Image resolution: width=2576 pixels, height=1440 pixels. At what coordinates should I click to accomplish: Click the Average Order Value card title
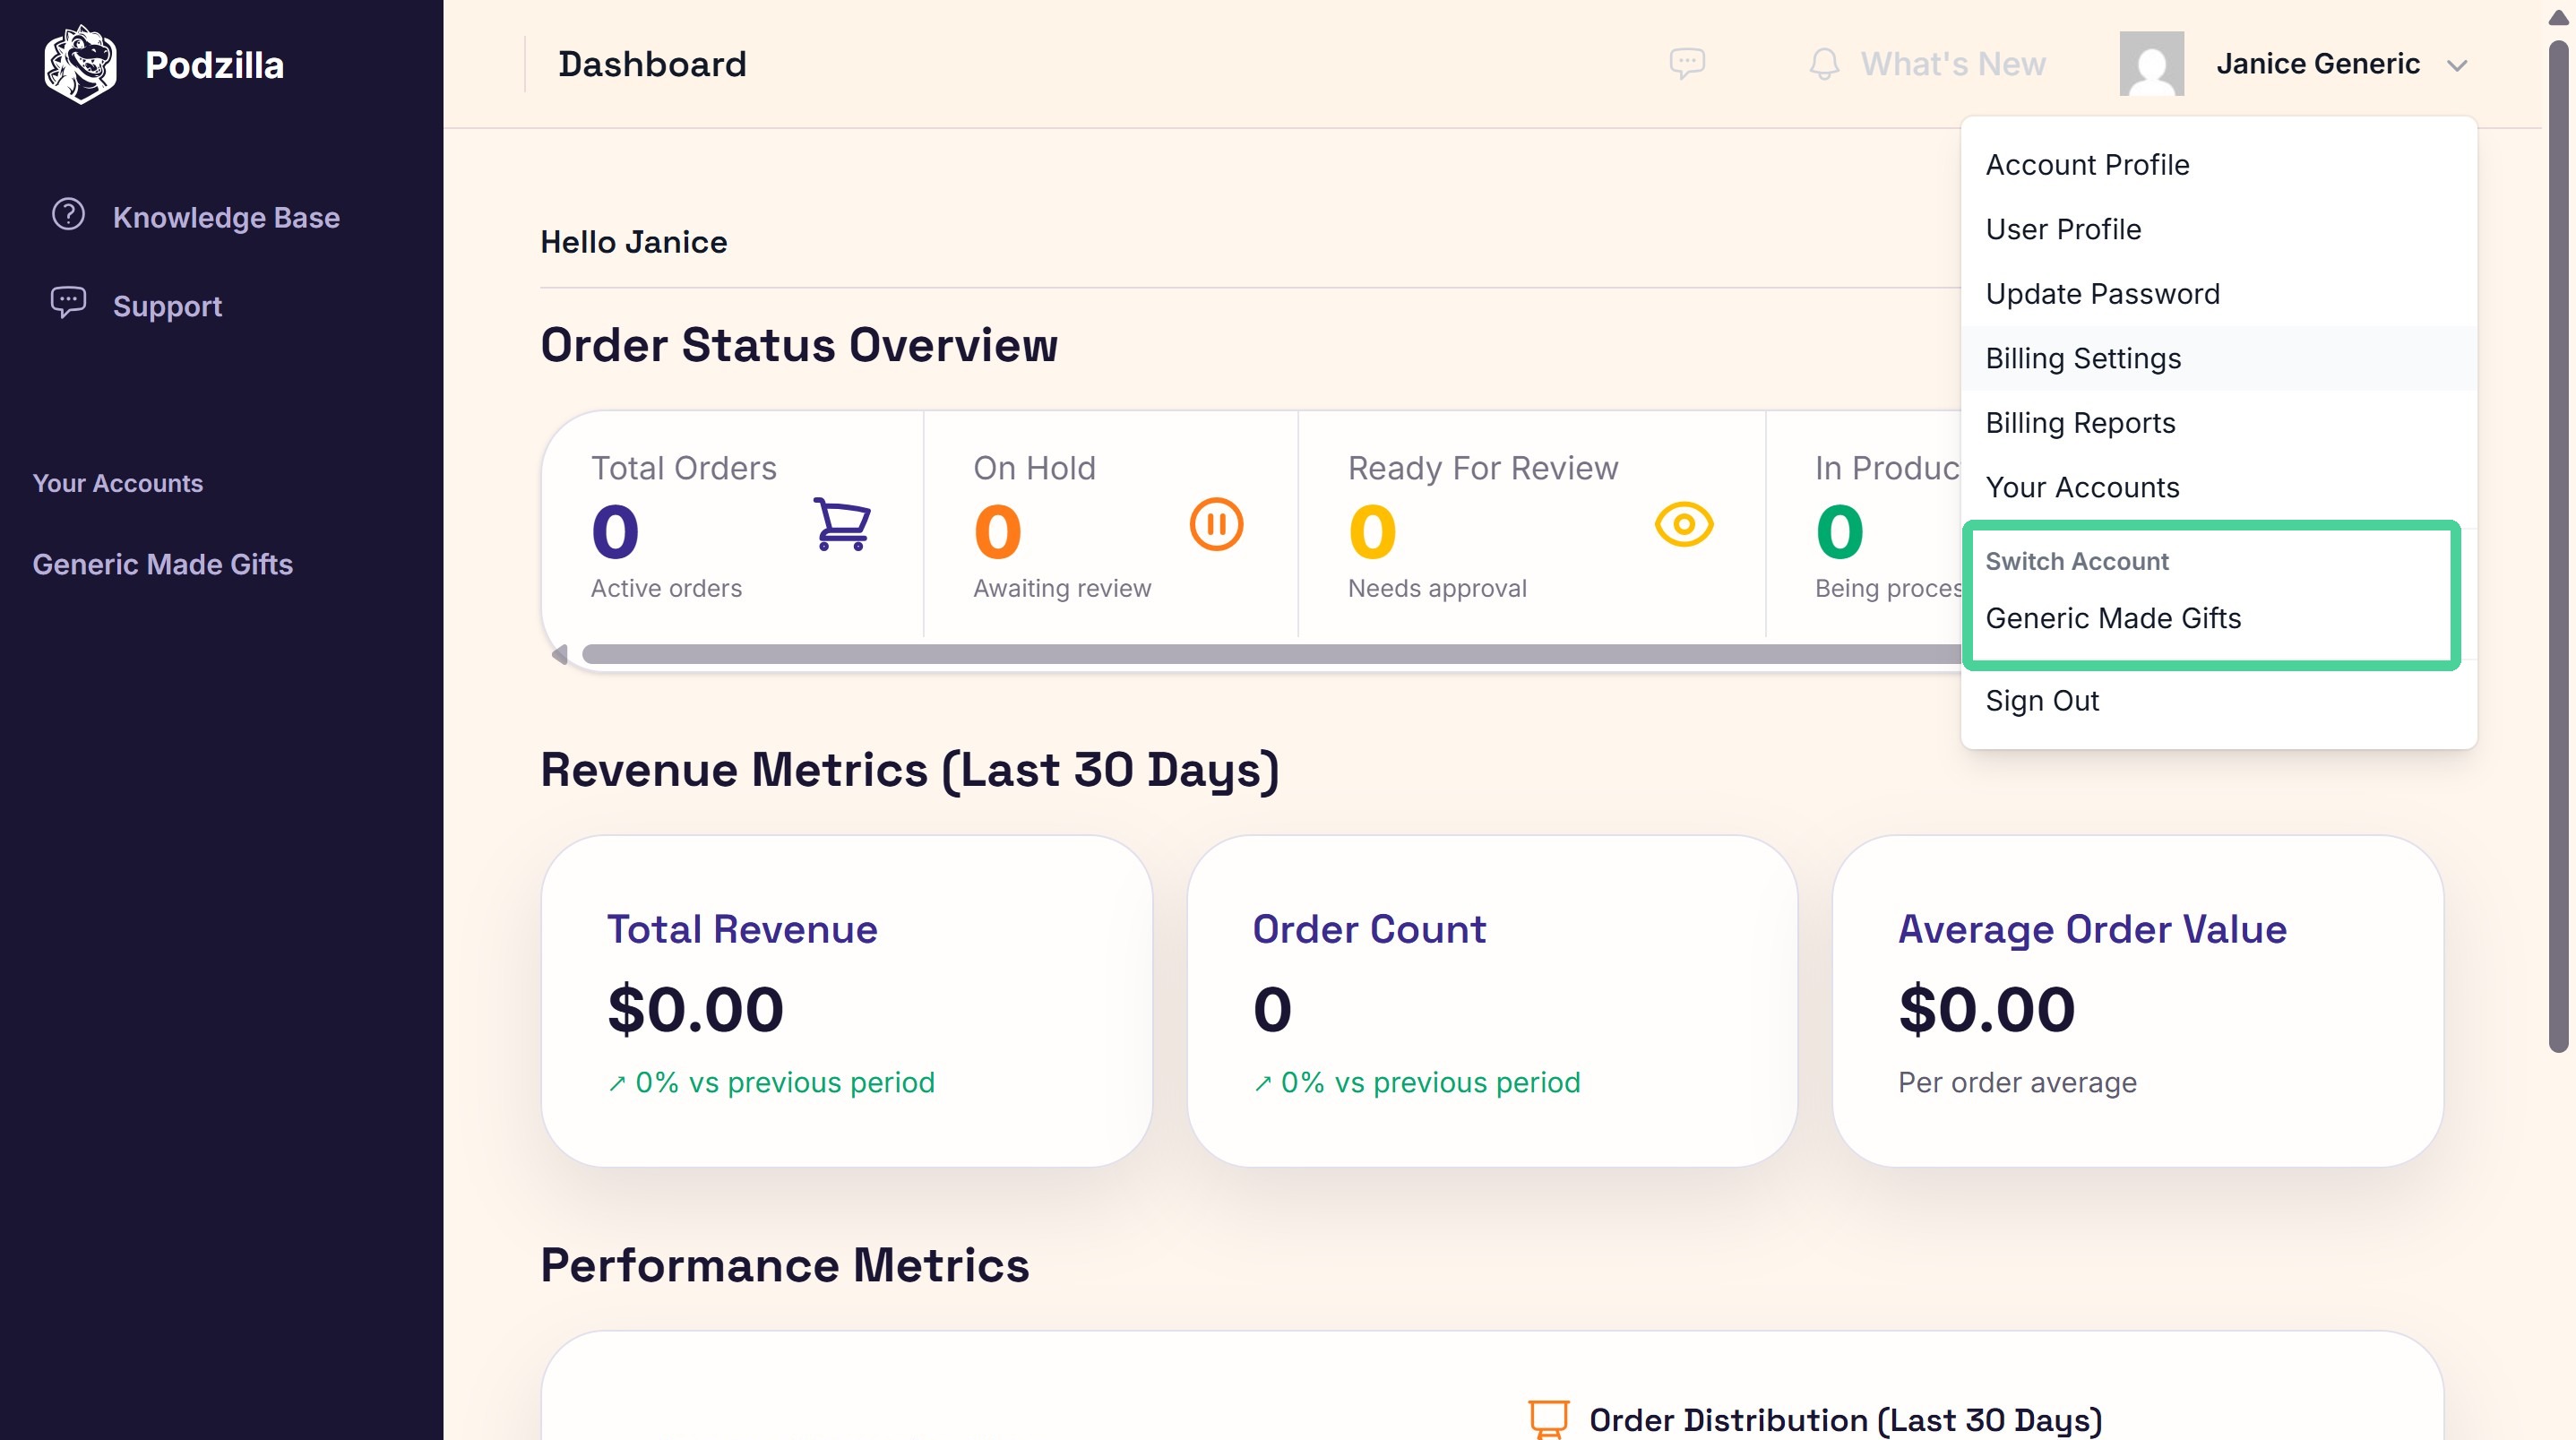2092,929
